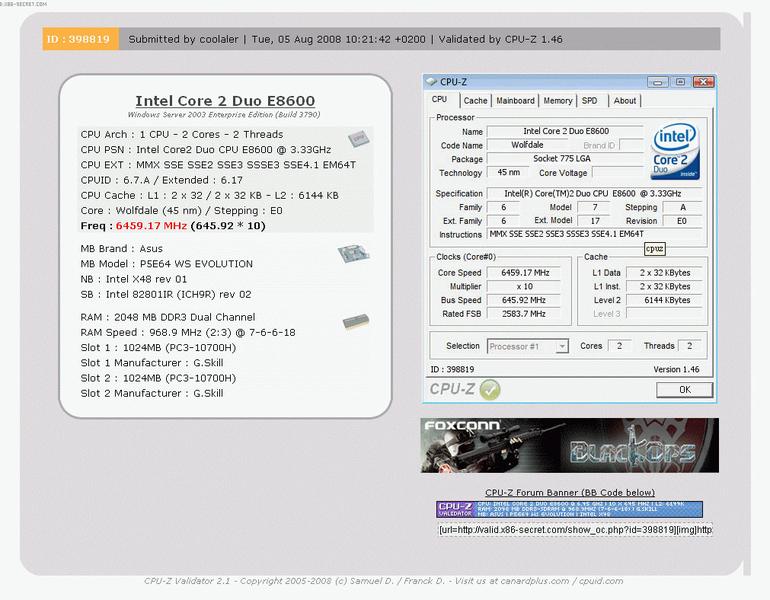
Task: Switch to the Mainboard tab
Action: click(515, 101)
